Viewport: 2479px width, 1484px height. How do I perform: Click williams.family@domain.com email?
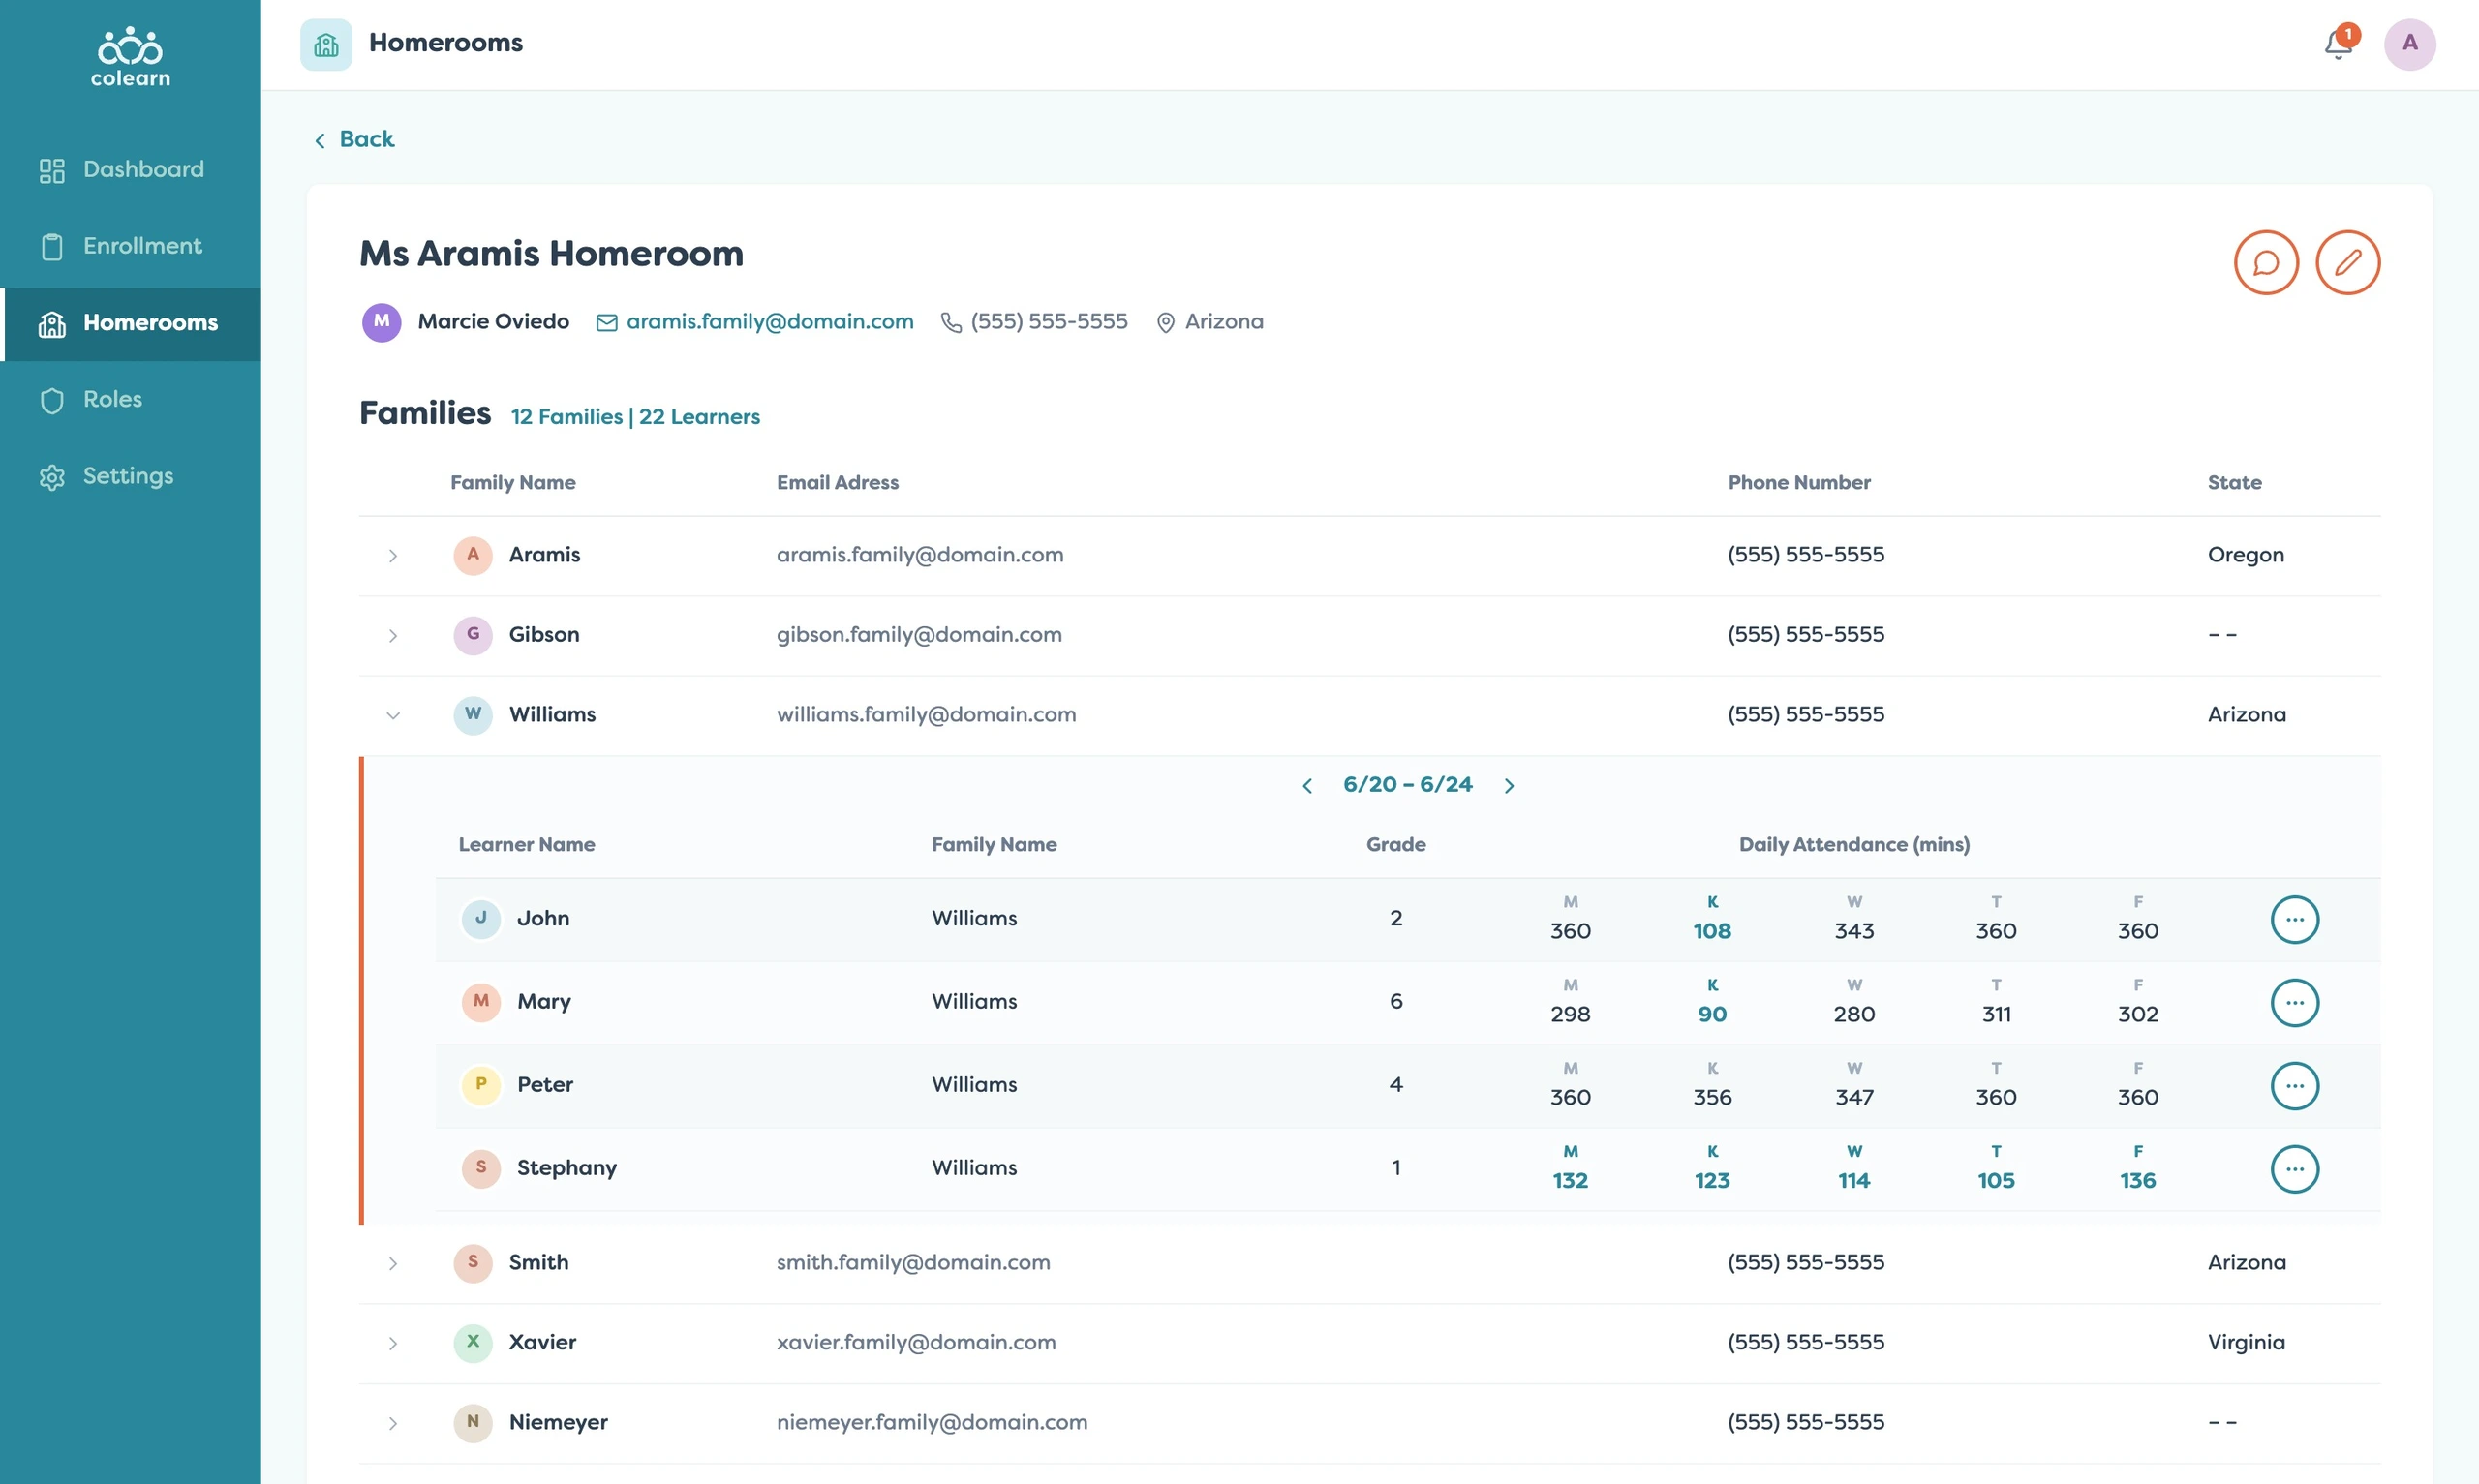coord(926,715)
